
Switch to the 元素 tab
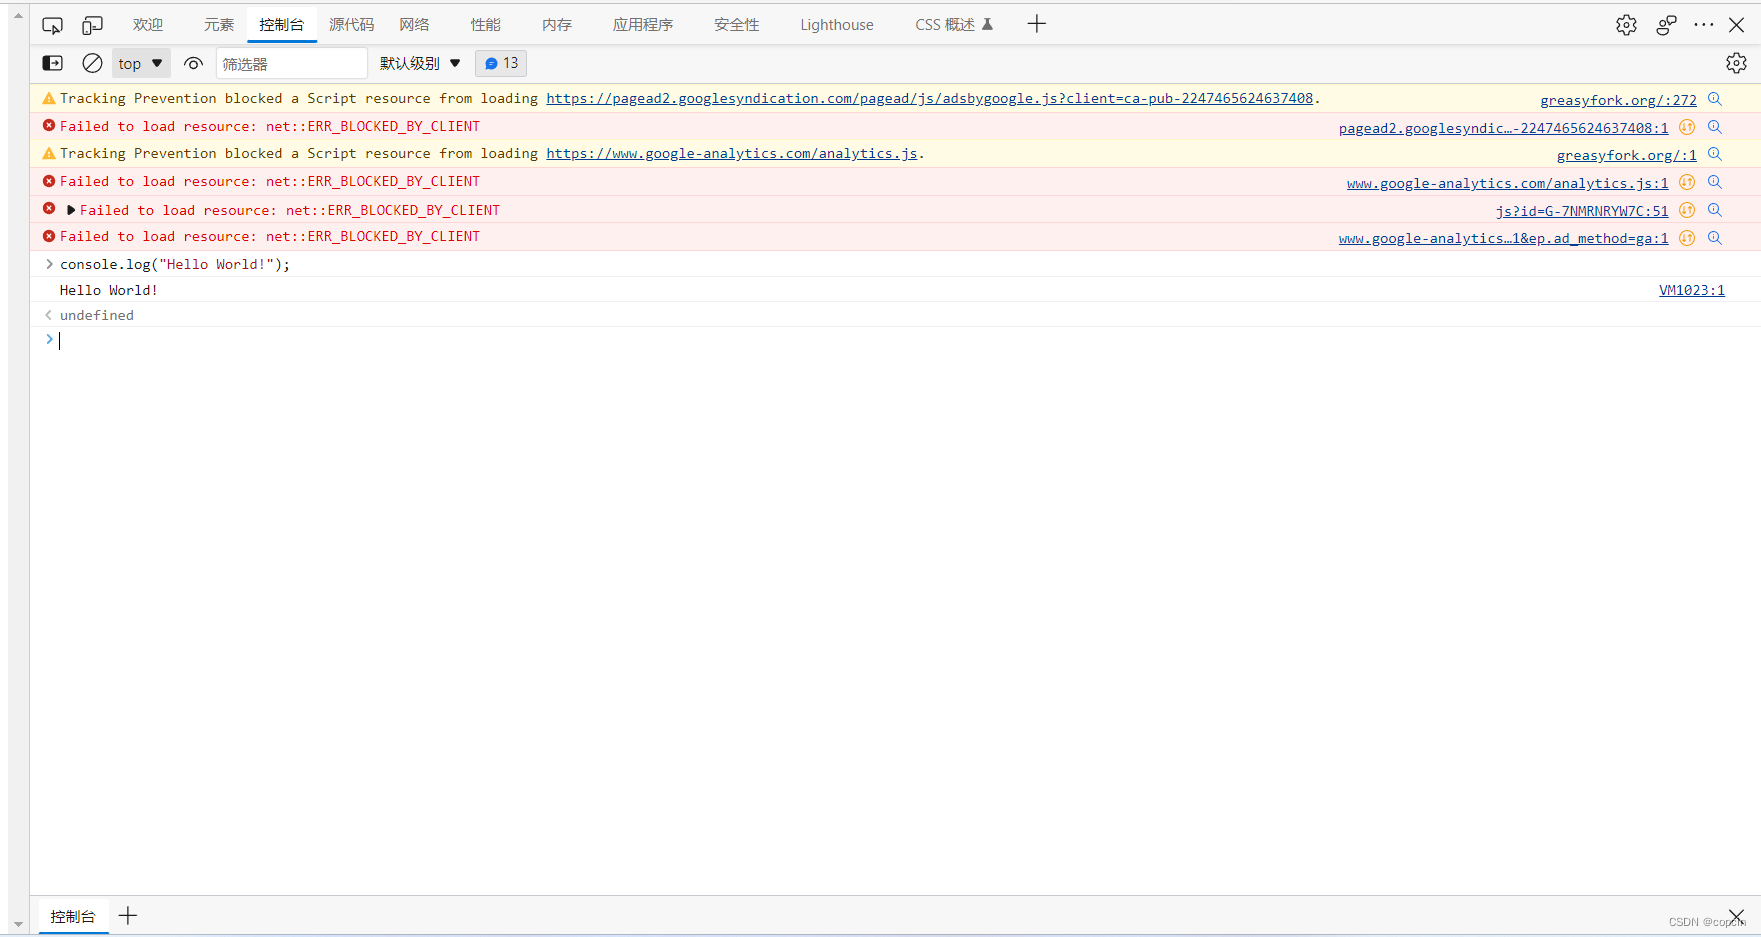coord(219,25)
